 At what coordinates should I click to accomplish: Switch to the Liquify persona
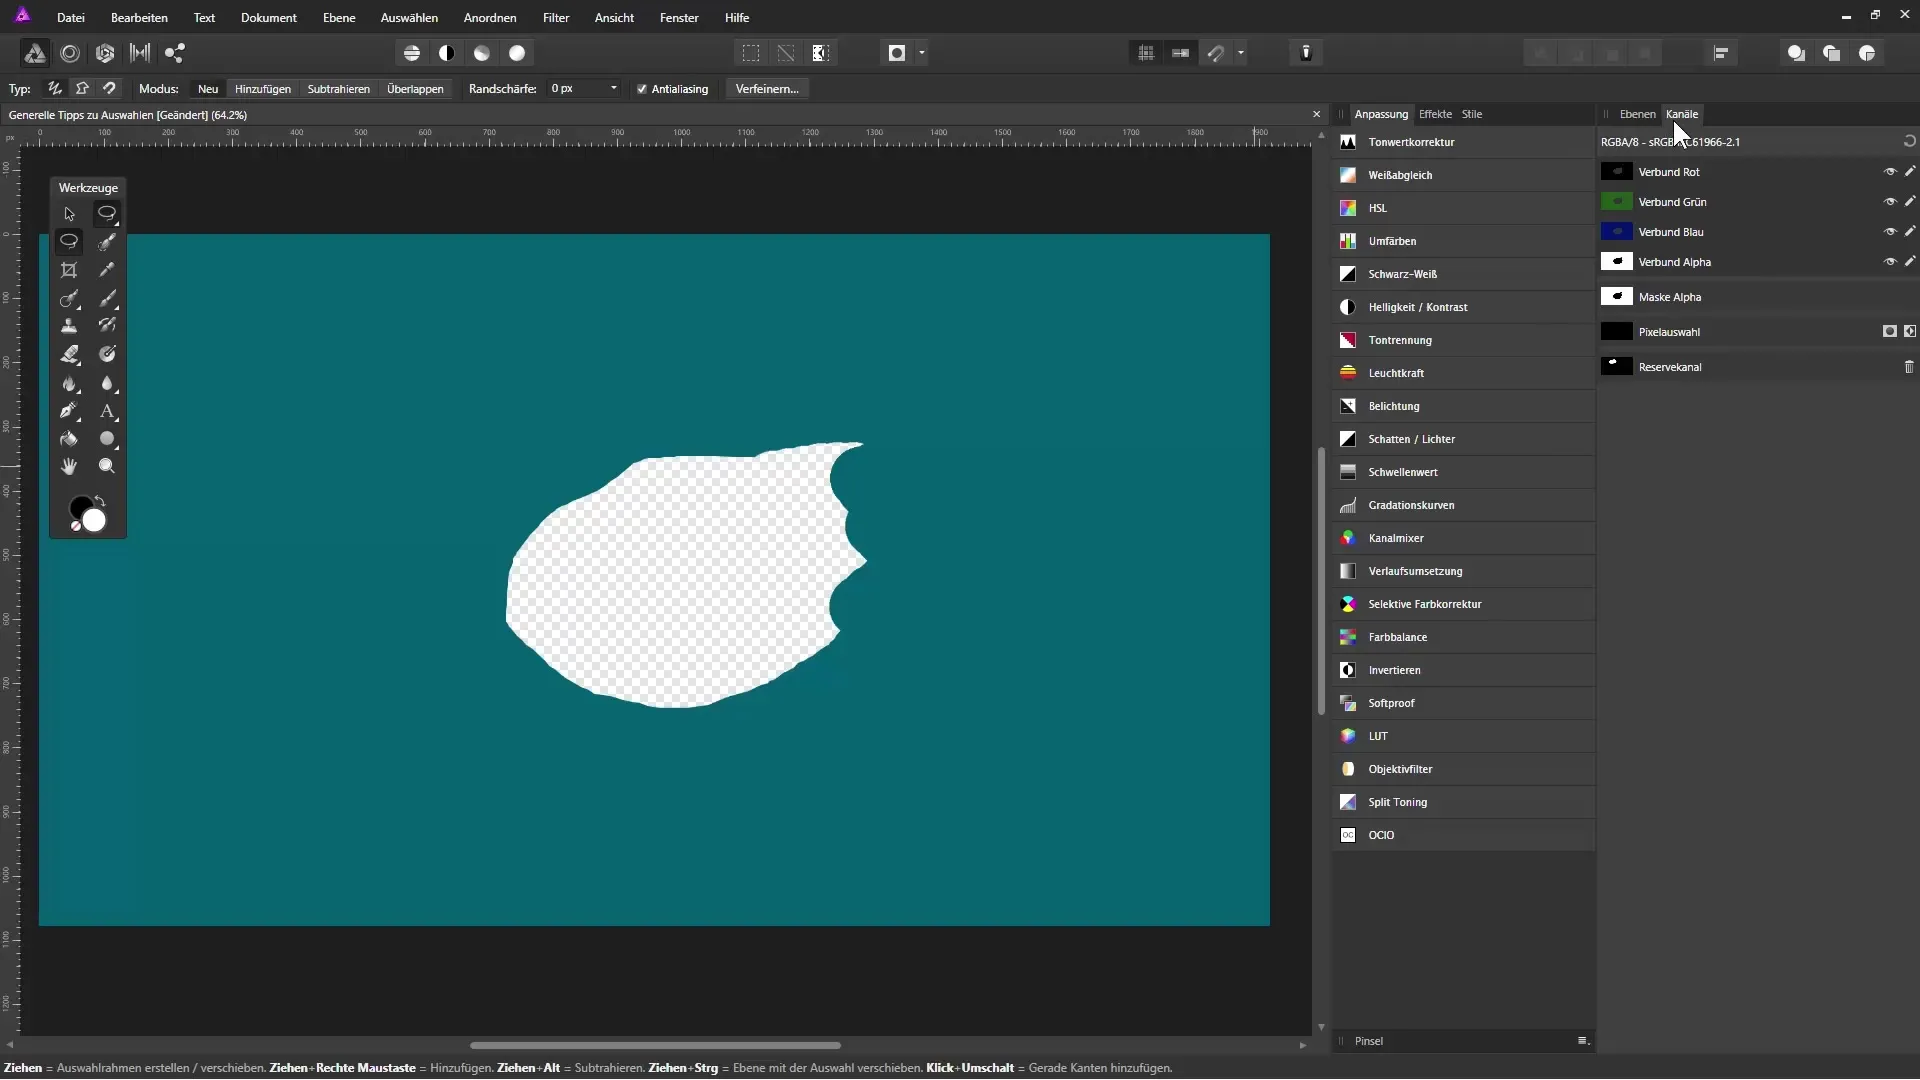[x=70, y=53]
